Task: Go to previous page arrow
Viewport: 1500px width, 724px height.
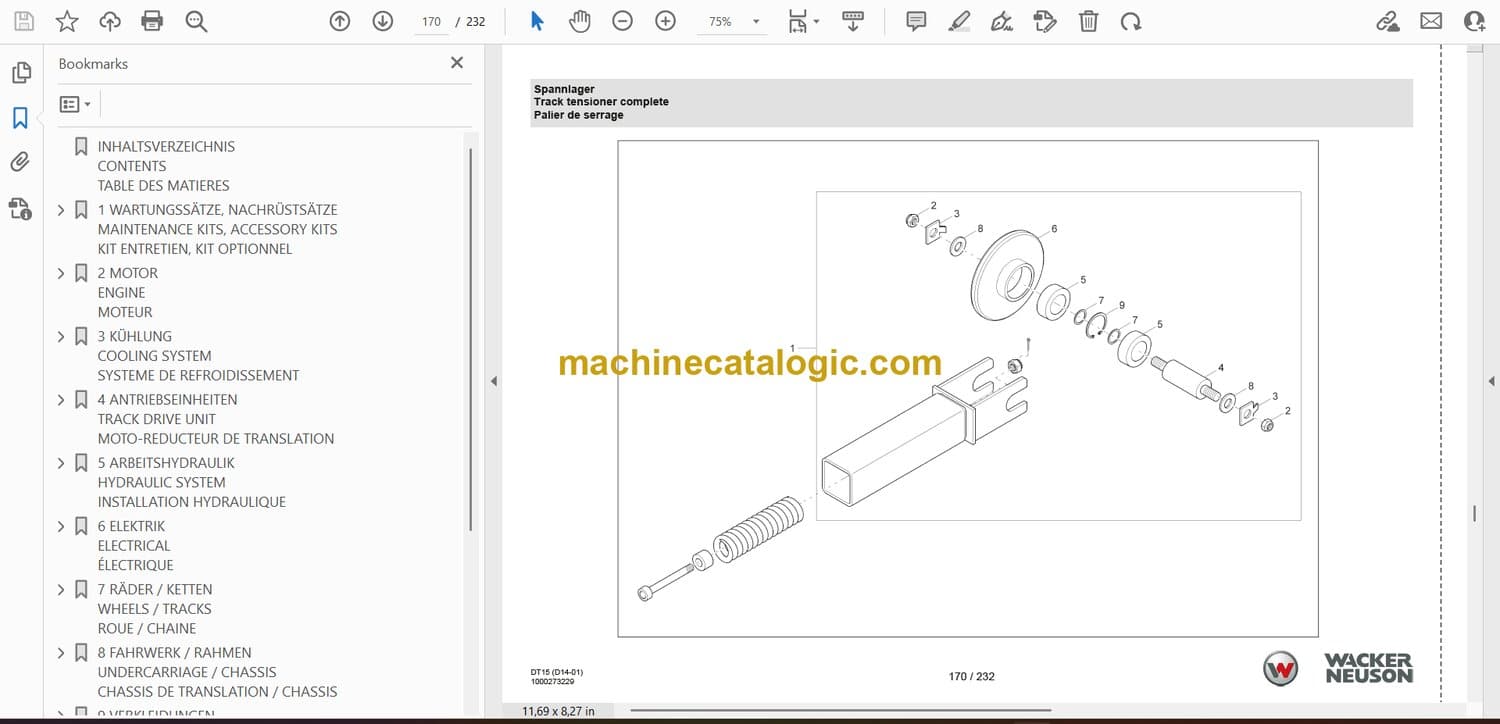Action: (x=340, y=21)
